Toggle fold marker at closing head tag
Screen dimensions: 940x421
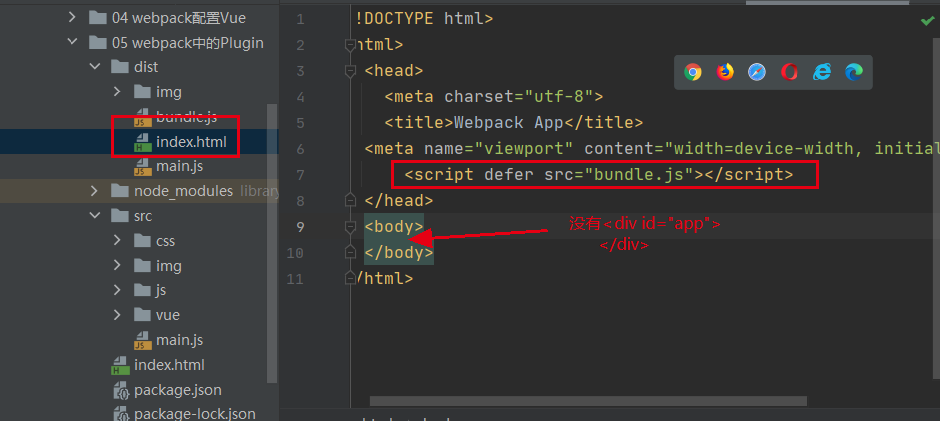pyautogui.click(x=350, y=200)
